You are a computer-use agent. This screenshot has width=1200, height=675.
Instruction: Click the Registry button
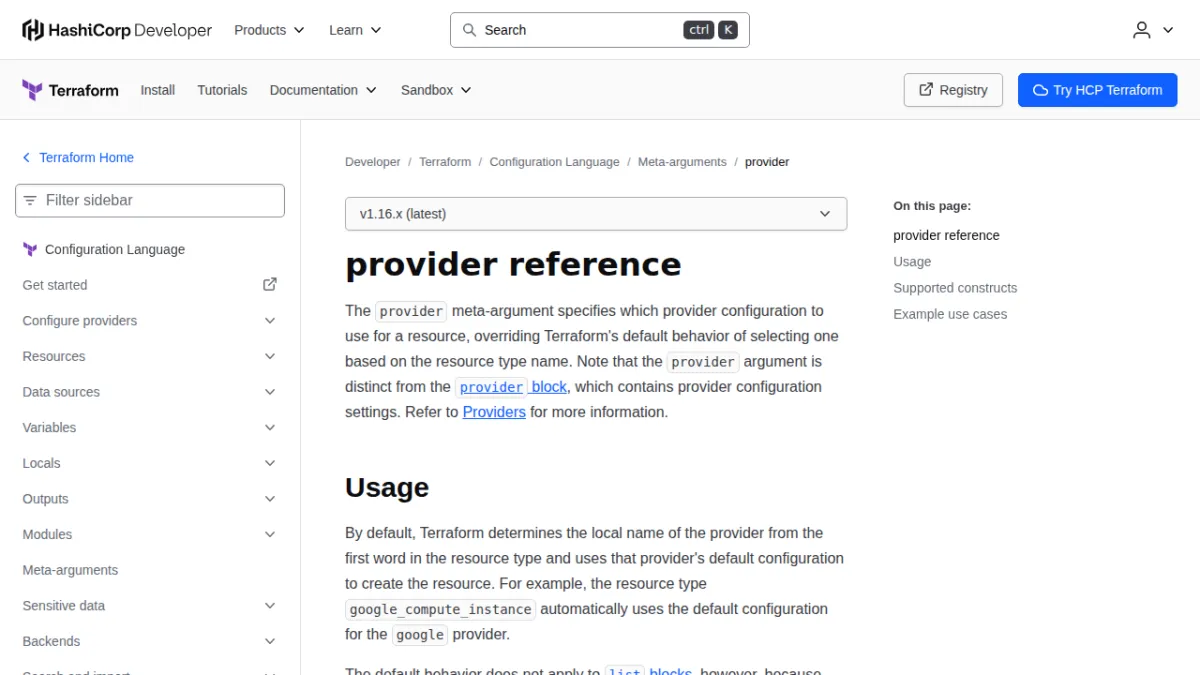coord(953,90)
